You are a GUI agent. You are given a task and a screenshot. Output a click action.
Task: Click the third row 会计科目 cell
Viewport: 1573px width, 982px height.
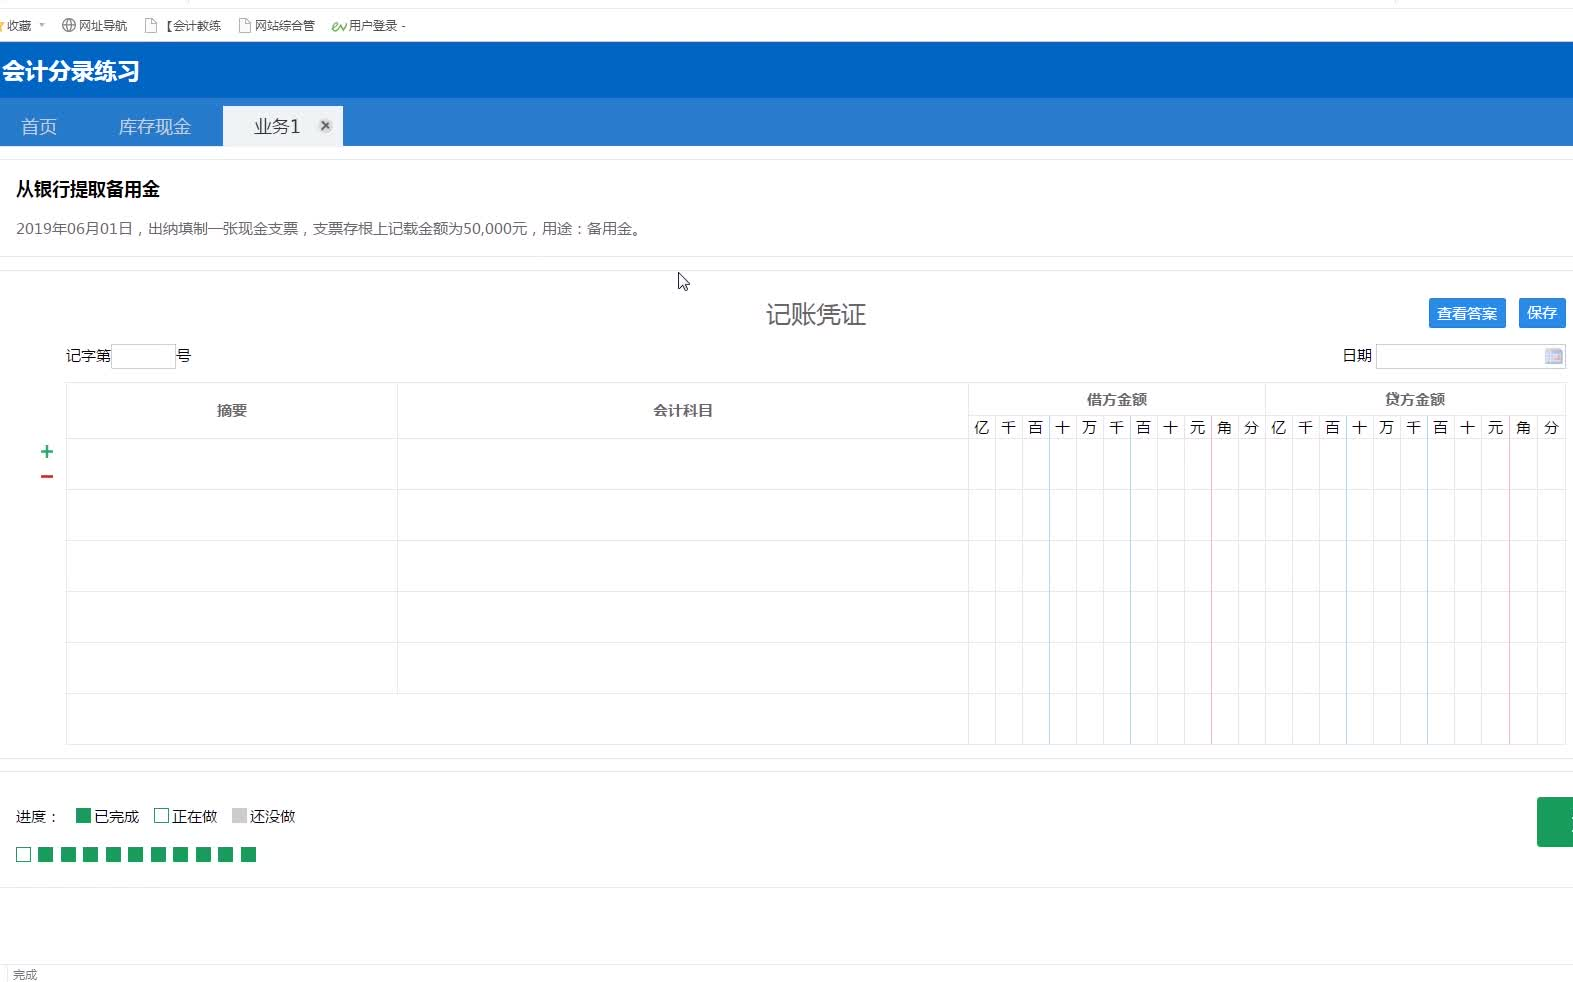683,566
